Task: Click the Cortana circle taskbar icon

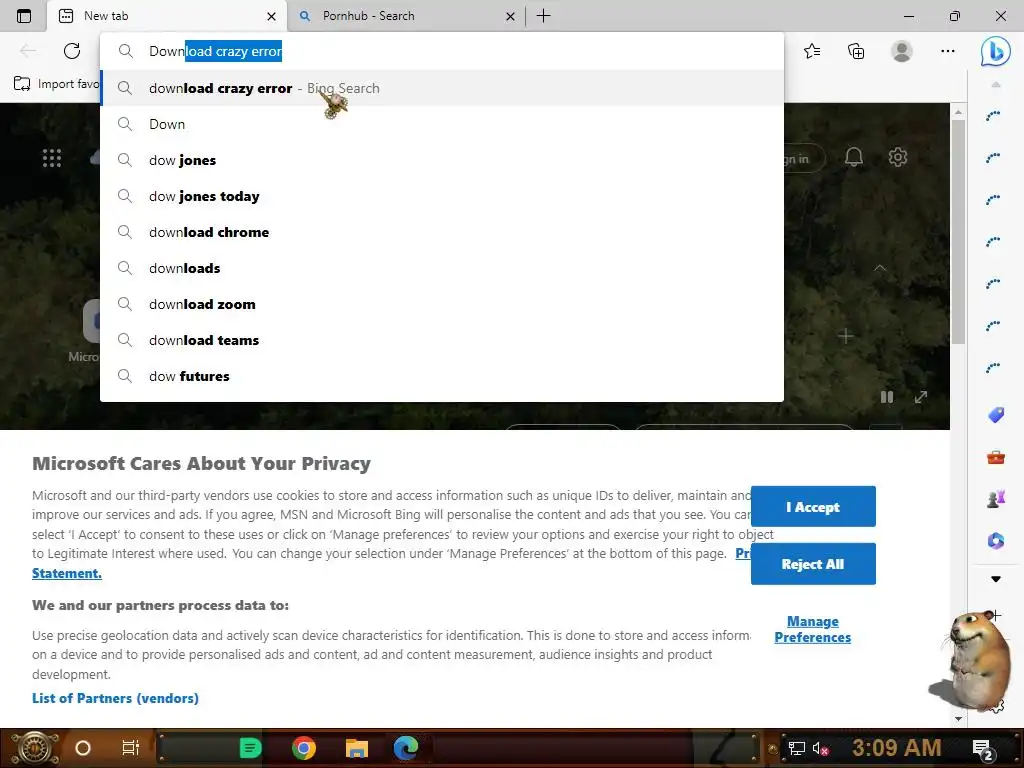Action: 83,748
